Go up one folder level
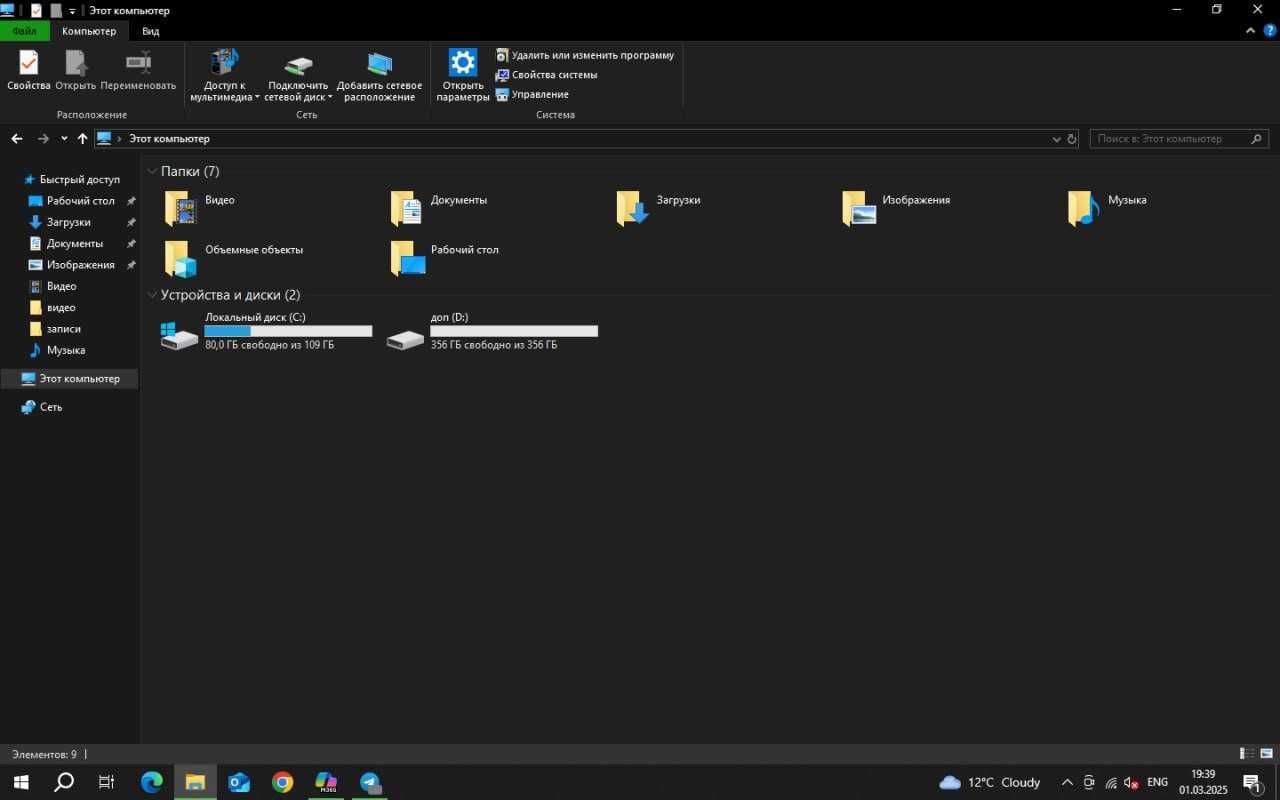This screenshot has width=1280, height=800. click(x=82, y=139)
